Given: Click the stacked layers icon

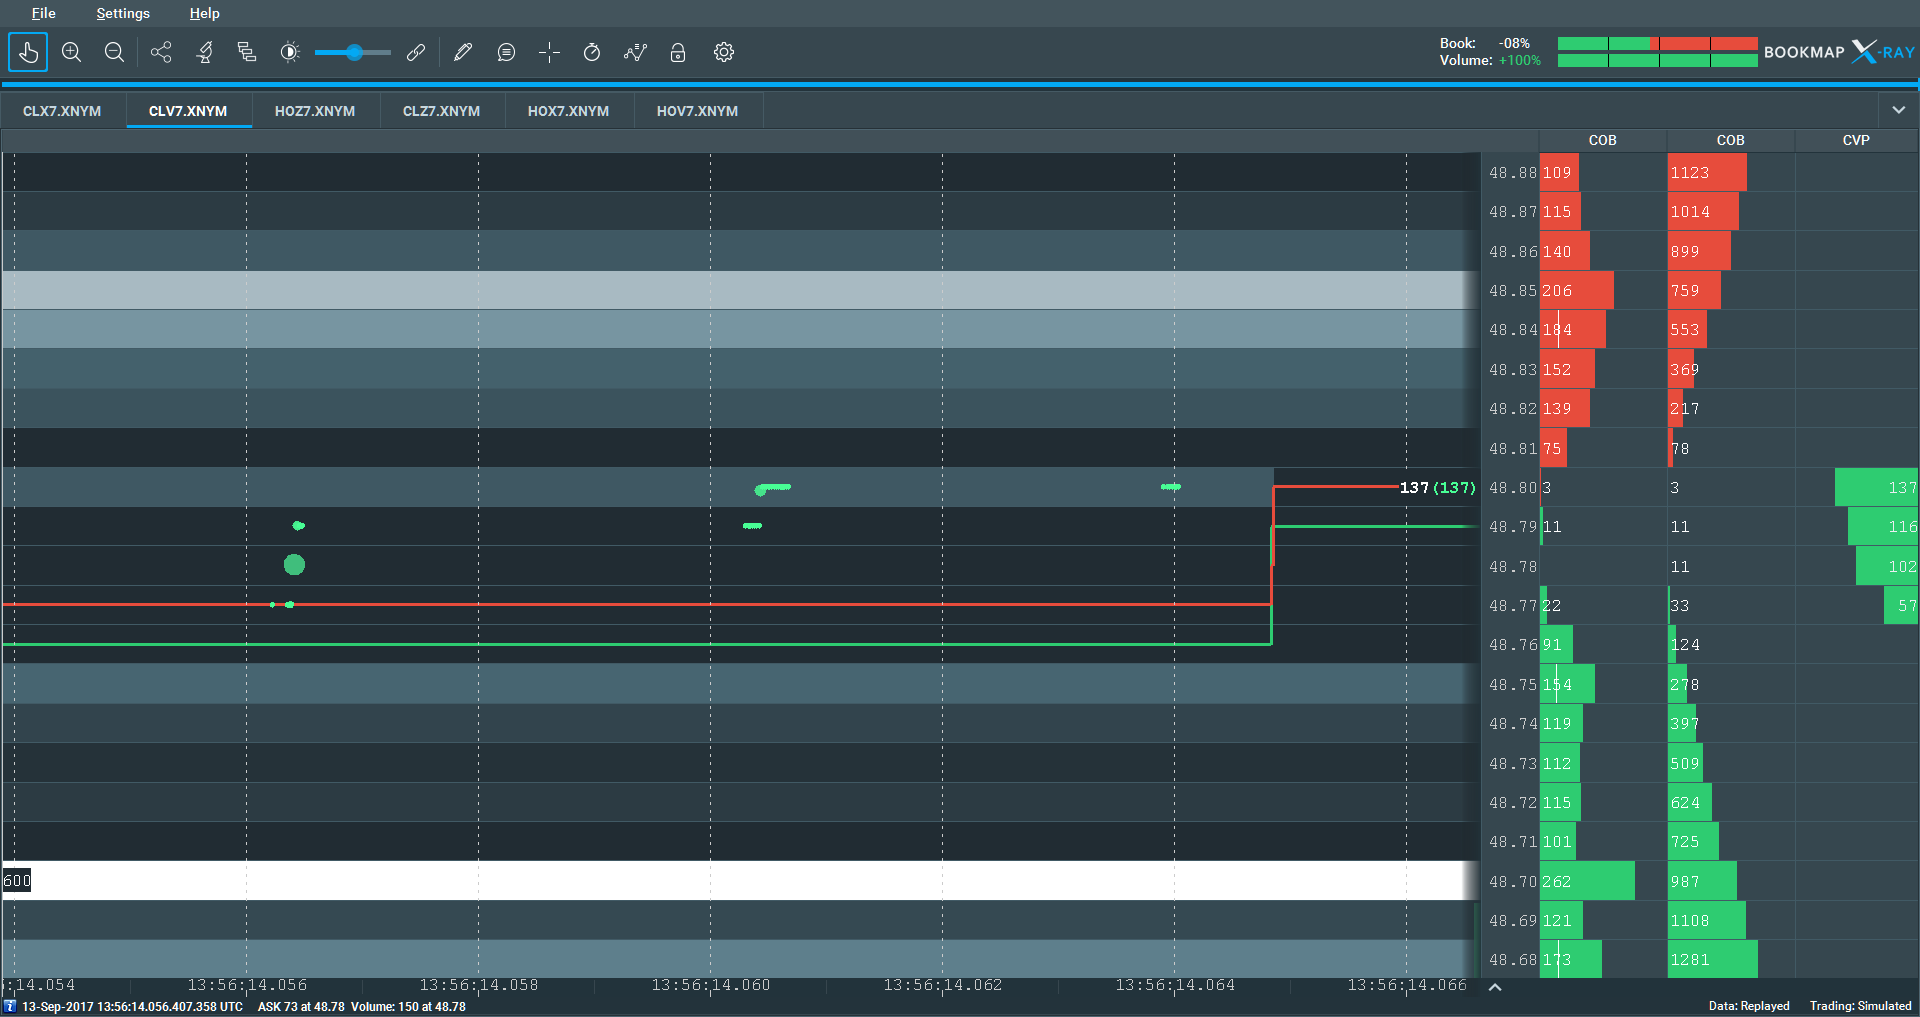Looking at the screenshot, I should tap(247, 52).
